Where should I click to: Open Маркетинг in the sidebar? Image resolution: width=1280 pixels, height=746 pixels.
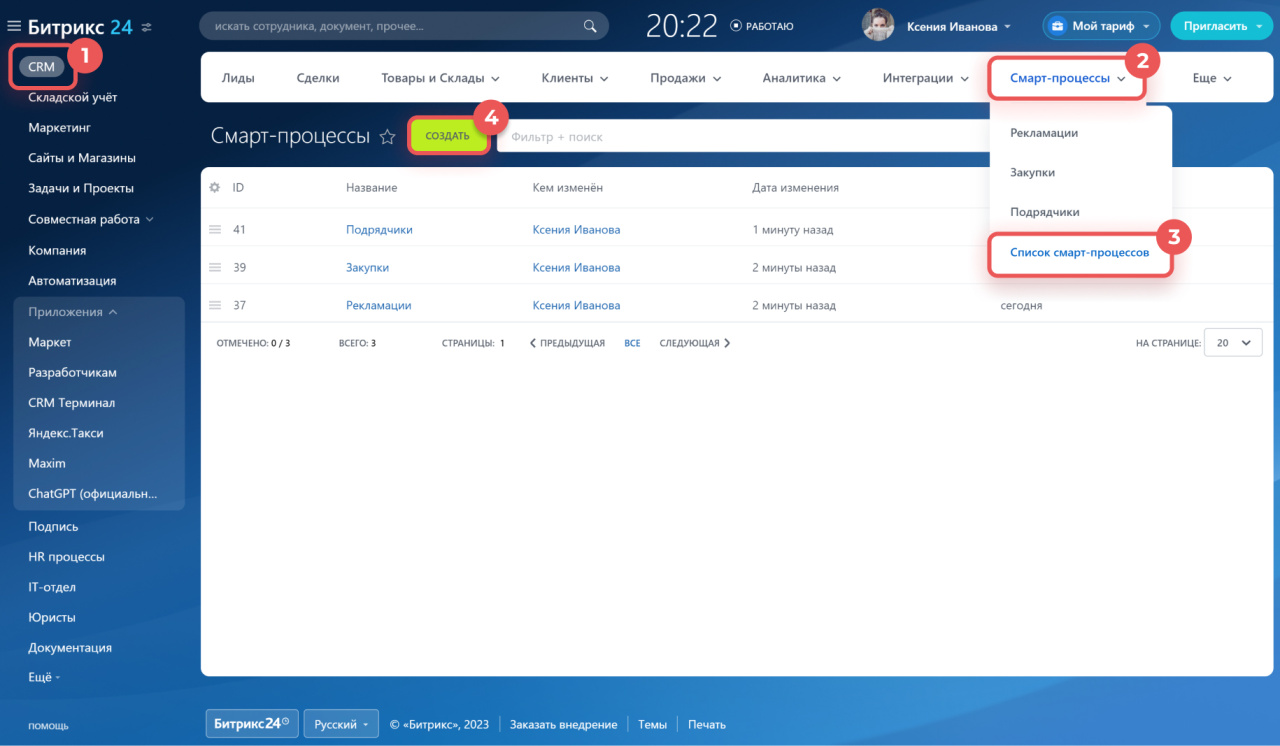tap(60, 128)
